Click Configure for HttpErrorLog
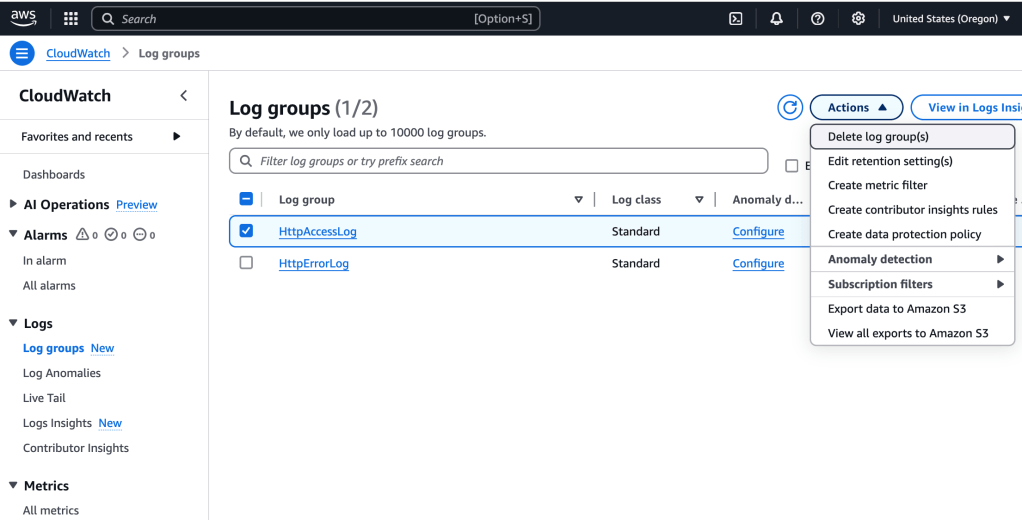1022x520 pixels. pyautogui.click(x=757, y=264)
